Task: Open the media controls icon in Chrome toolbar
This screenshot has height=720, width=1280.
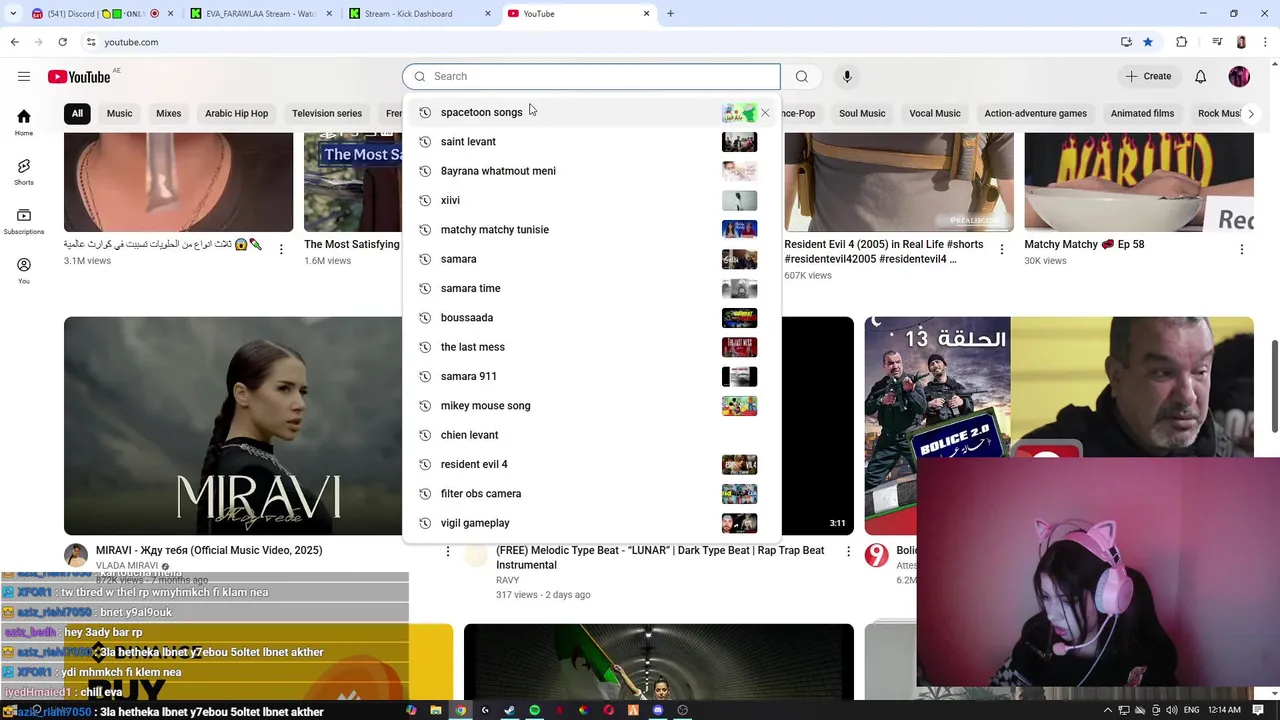Action: click(x=1217, y=42)
